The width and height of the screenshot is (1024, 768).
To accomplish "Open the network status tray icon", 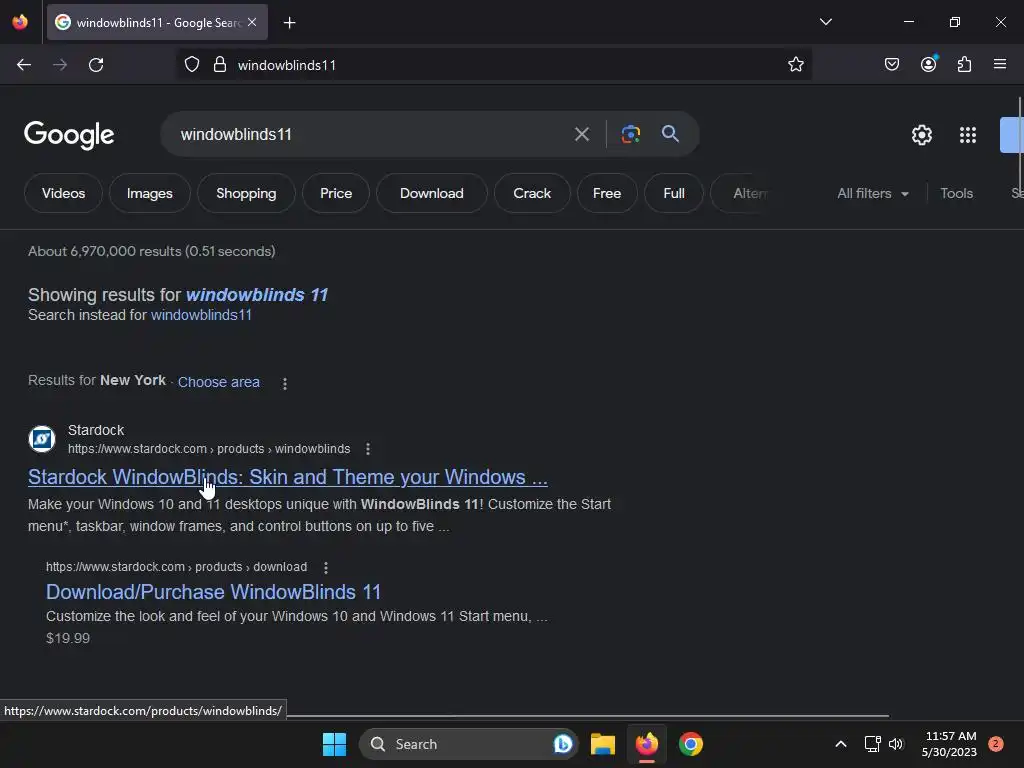I will pyautogui.click(x=872, y=744).
